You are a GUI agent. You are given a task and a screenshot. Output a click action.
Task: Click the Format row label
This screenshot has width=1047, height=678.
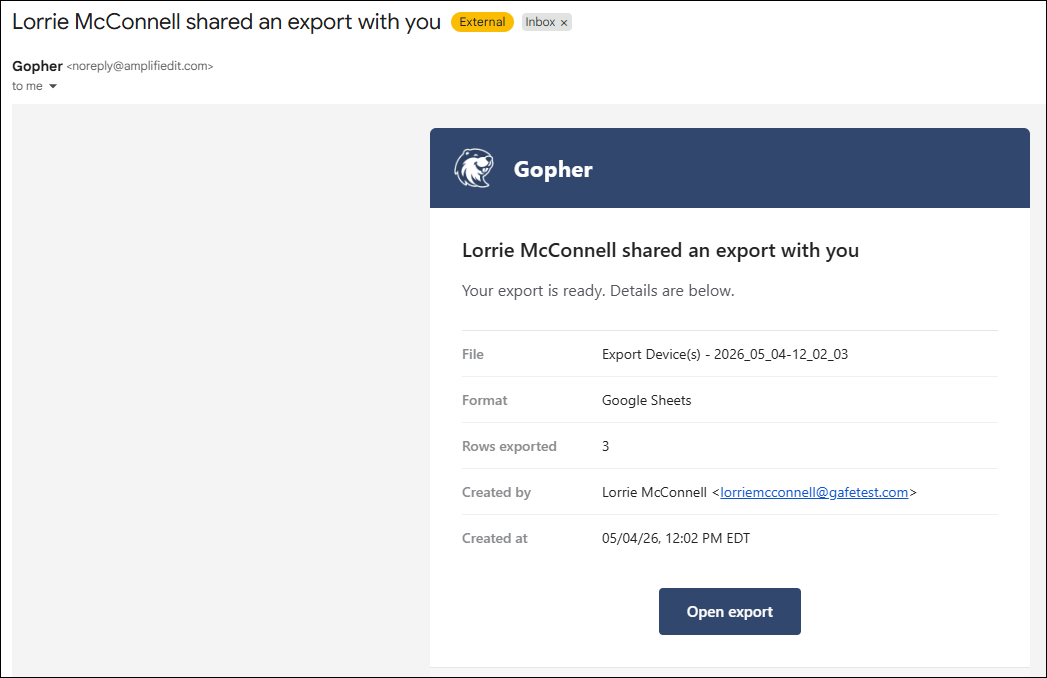point(485,400)
